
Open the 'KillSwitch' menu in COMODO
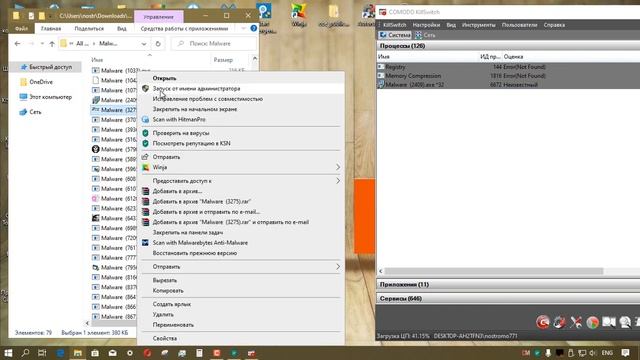click(x=394, y=25)
